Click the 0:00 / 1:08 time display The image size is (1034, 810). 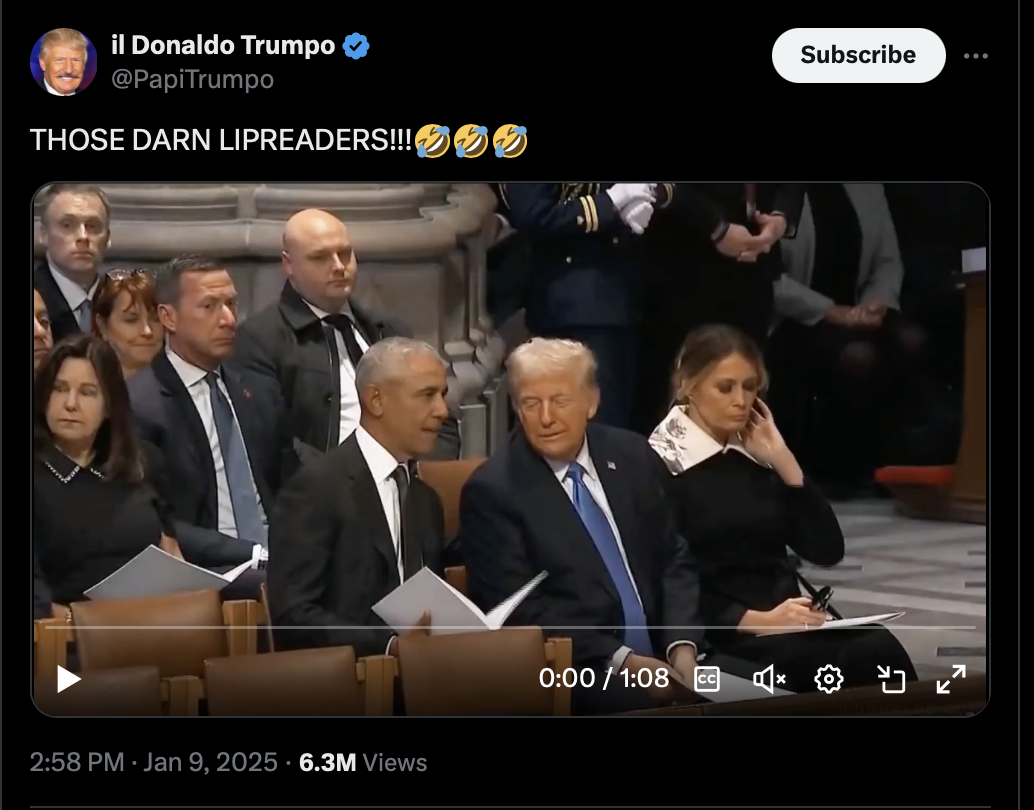[603, 678]
